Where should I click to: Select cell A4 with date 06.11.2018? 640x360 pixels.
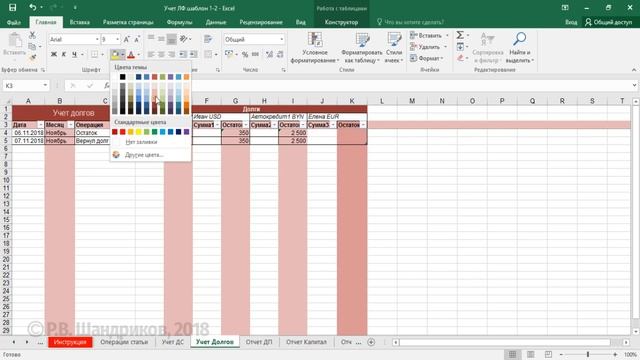tap(28, 133)
